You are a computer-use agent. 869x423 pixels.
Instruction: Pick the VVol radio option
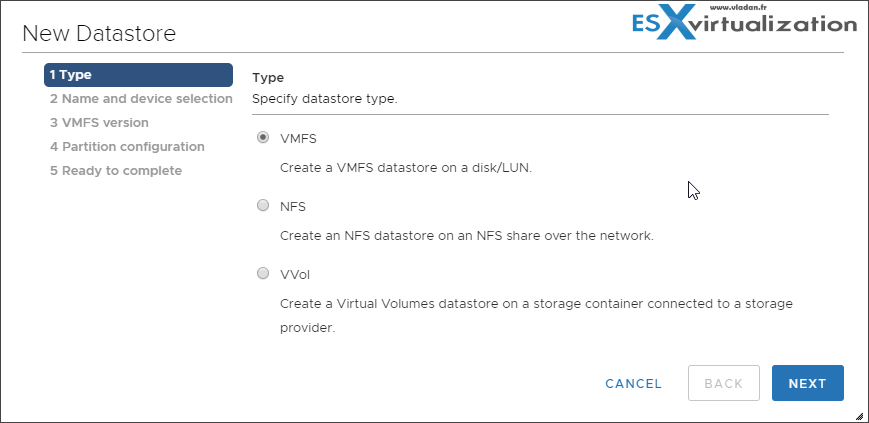click(263, 273)
